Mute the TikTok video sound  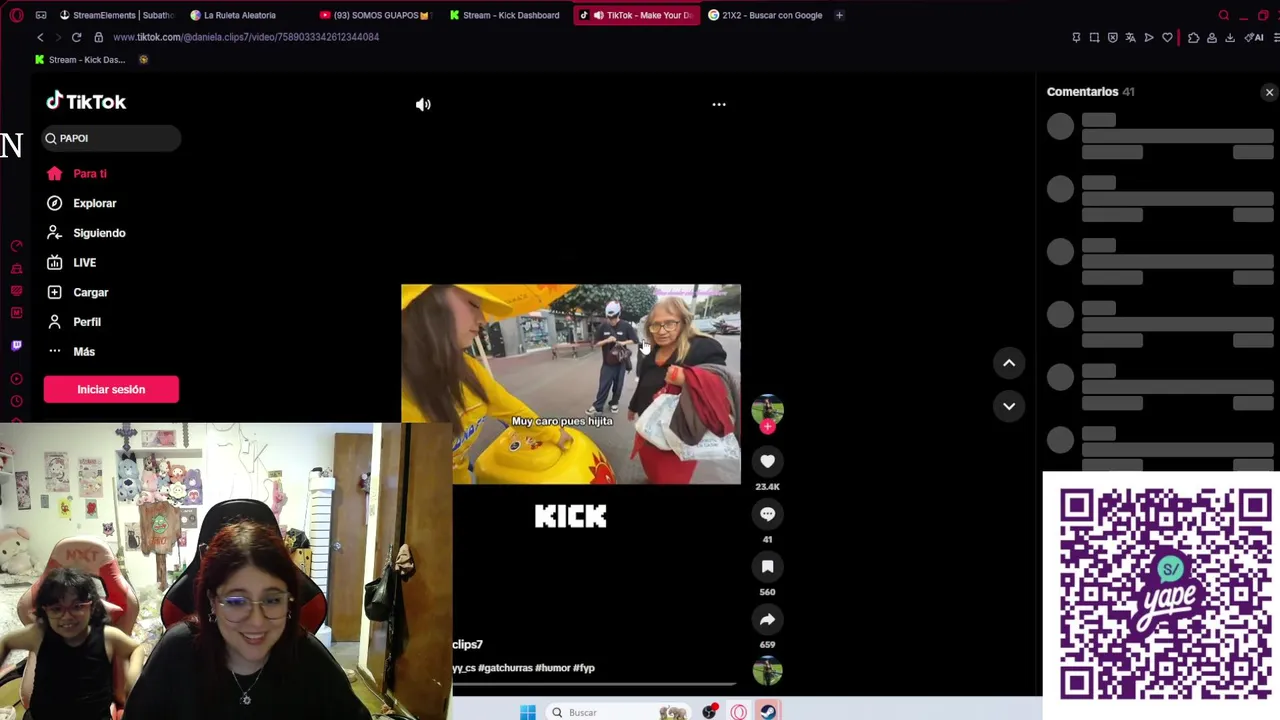[x=423, y=104]
